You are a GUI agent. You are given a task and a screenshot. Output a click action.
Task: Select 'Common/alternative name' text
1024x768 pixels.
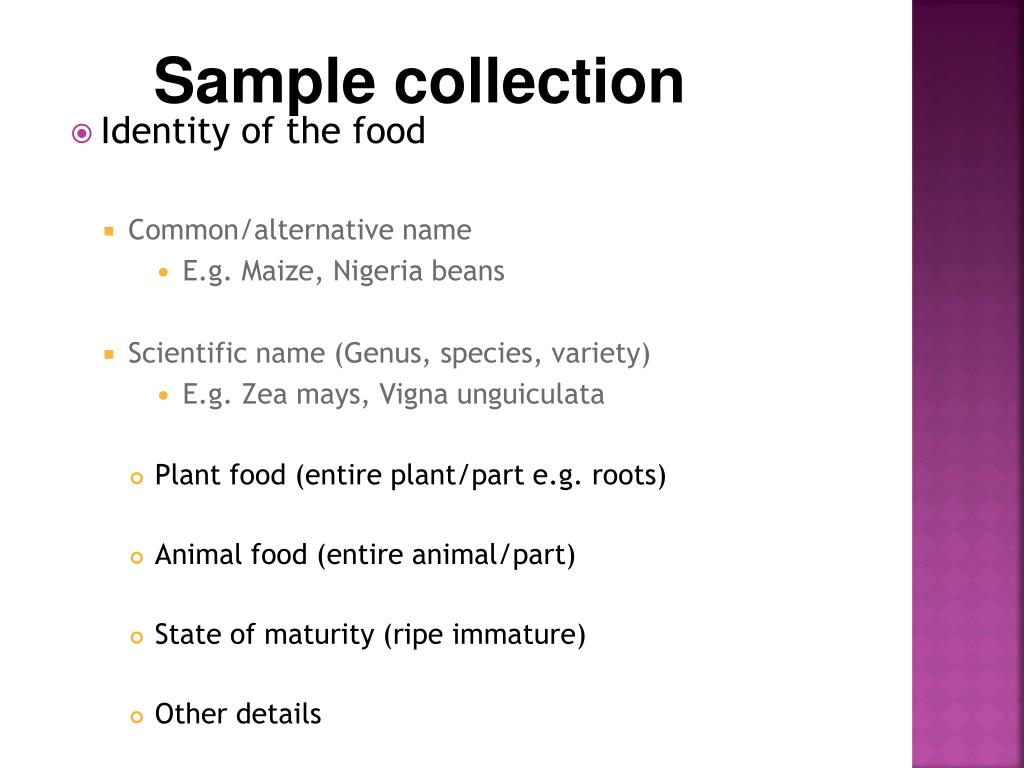(300, 230)
